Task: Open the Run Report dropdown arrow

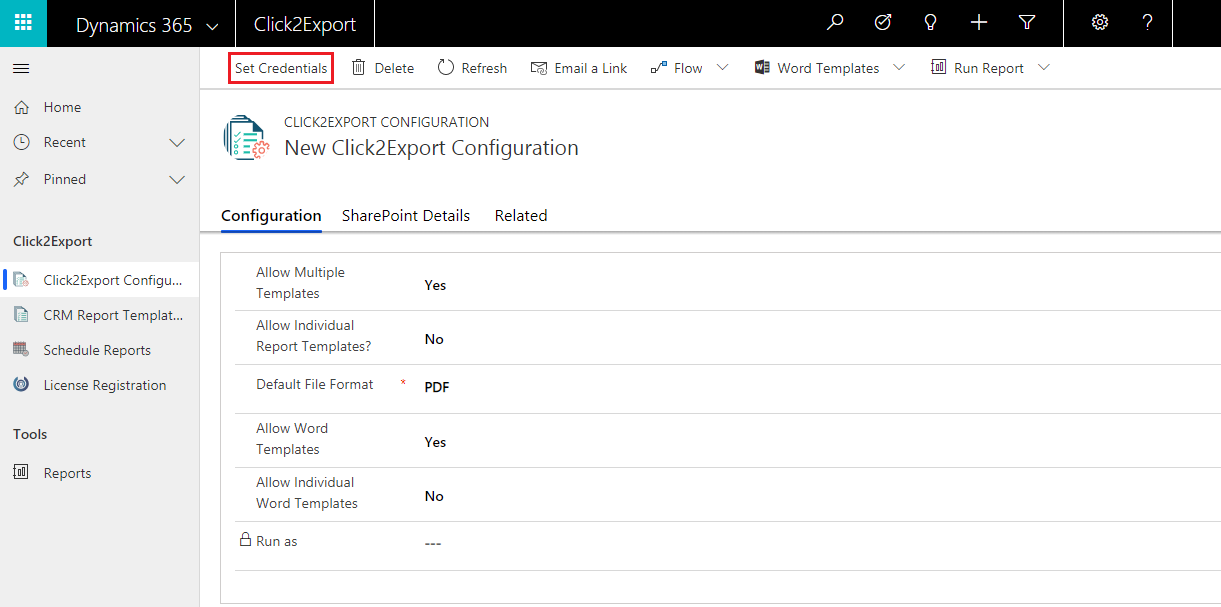Action: [1044, 67]
